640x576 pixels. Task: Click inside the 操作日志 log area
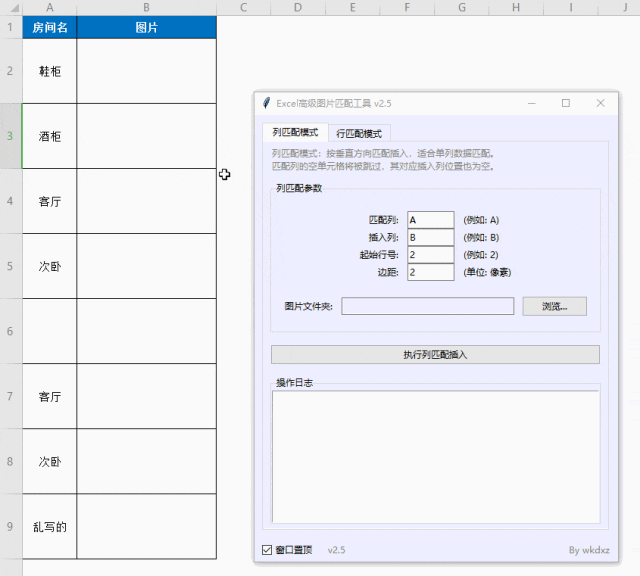[436, 457]
